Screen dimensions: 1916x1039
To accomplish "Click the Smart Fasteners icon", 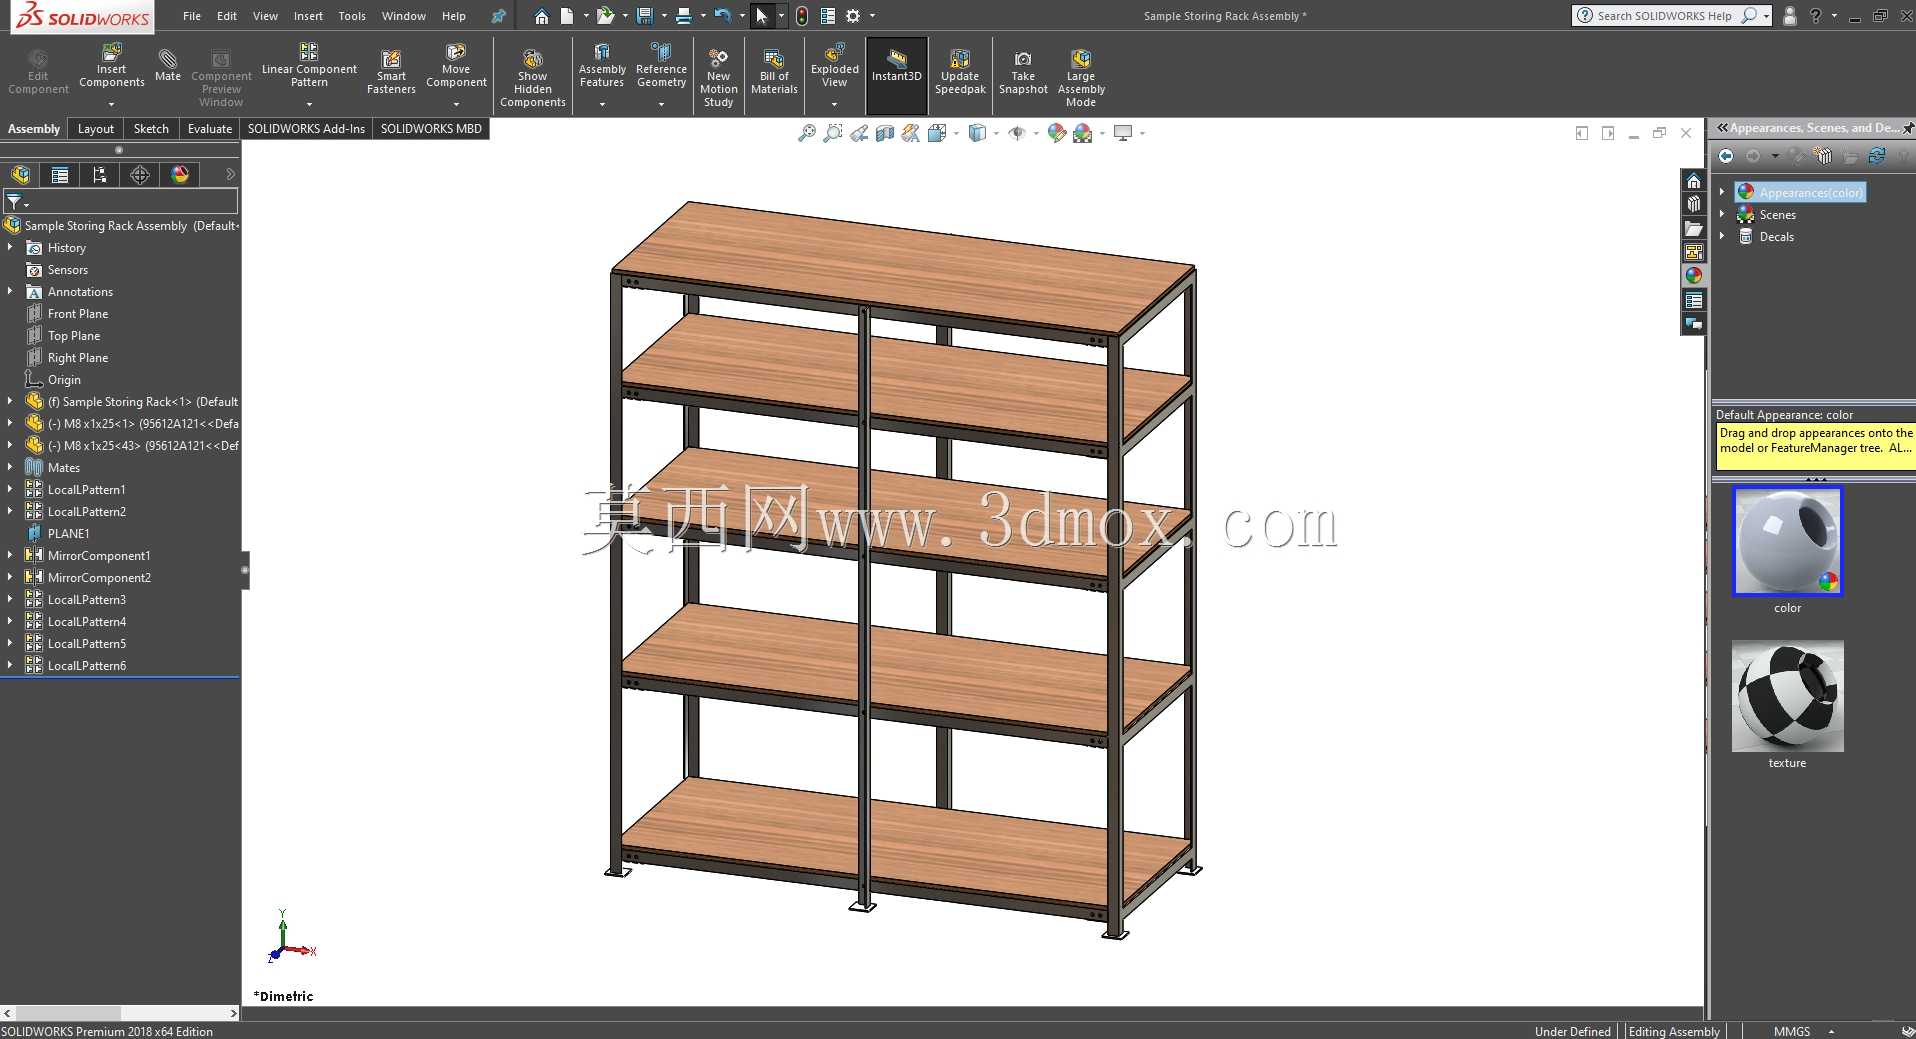I will 391,72.
